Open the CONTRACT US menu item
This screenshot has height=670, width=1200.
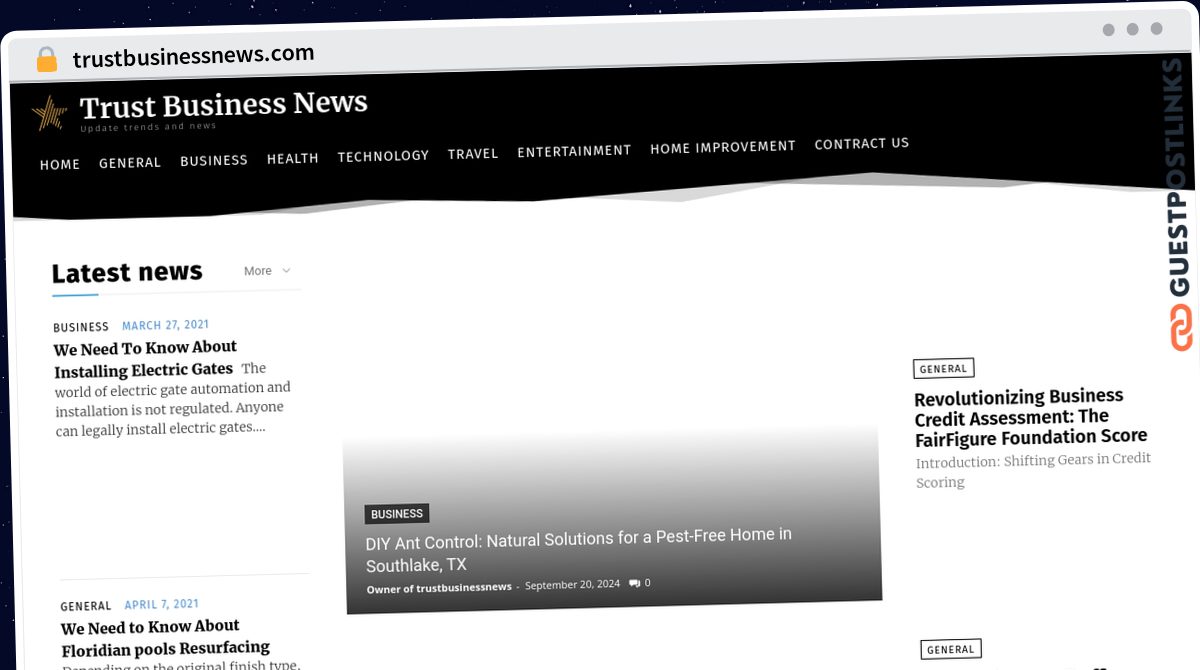(x=862, y=143)
